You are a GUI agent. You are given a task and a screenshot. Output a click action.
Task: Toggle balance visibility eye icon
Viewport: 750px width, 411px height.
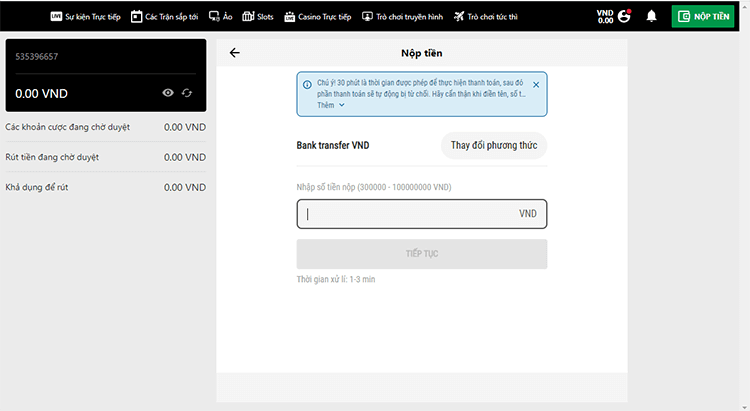[168, 93]
